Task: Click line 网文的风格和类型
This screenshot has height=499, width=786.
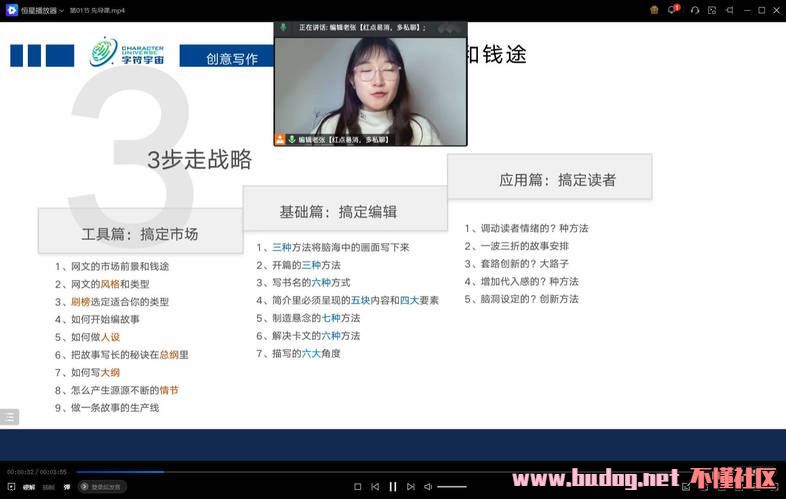Action: click(x=102, y=284)
